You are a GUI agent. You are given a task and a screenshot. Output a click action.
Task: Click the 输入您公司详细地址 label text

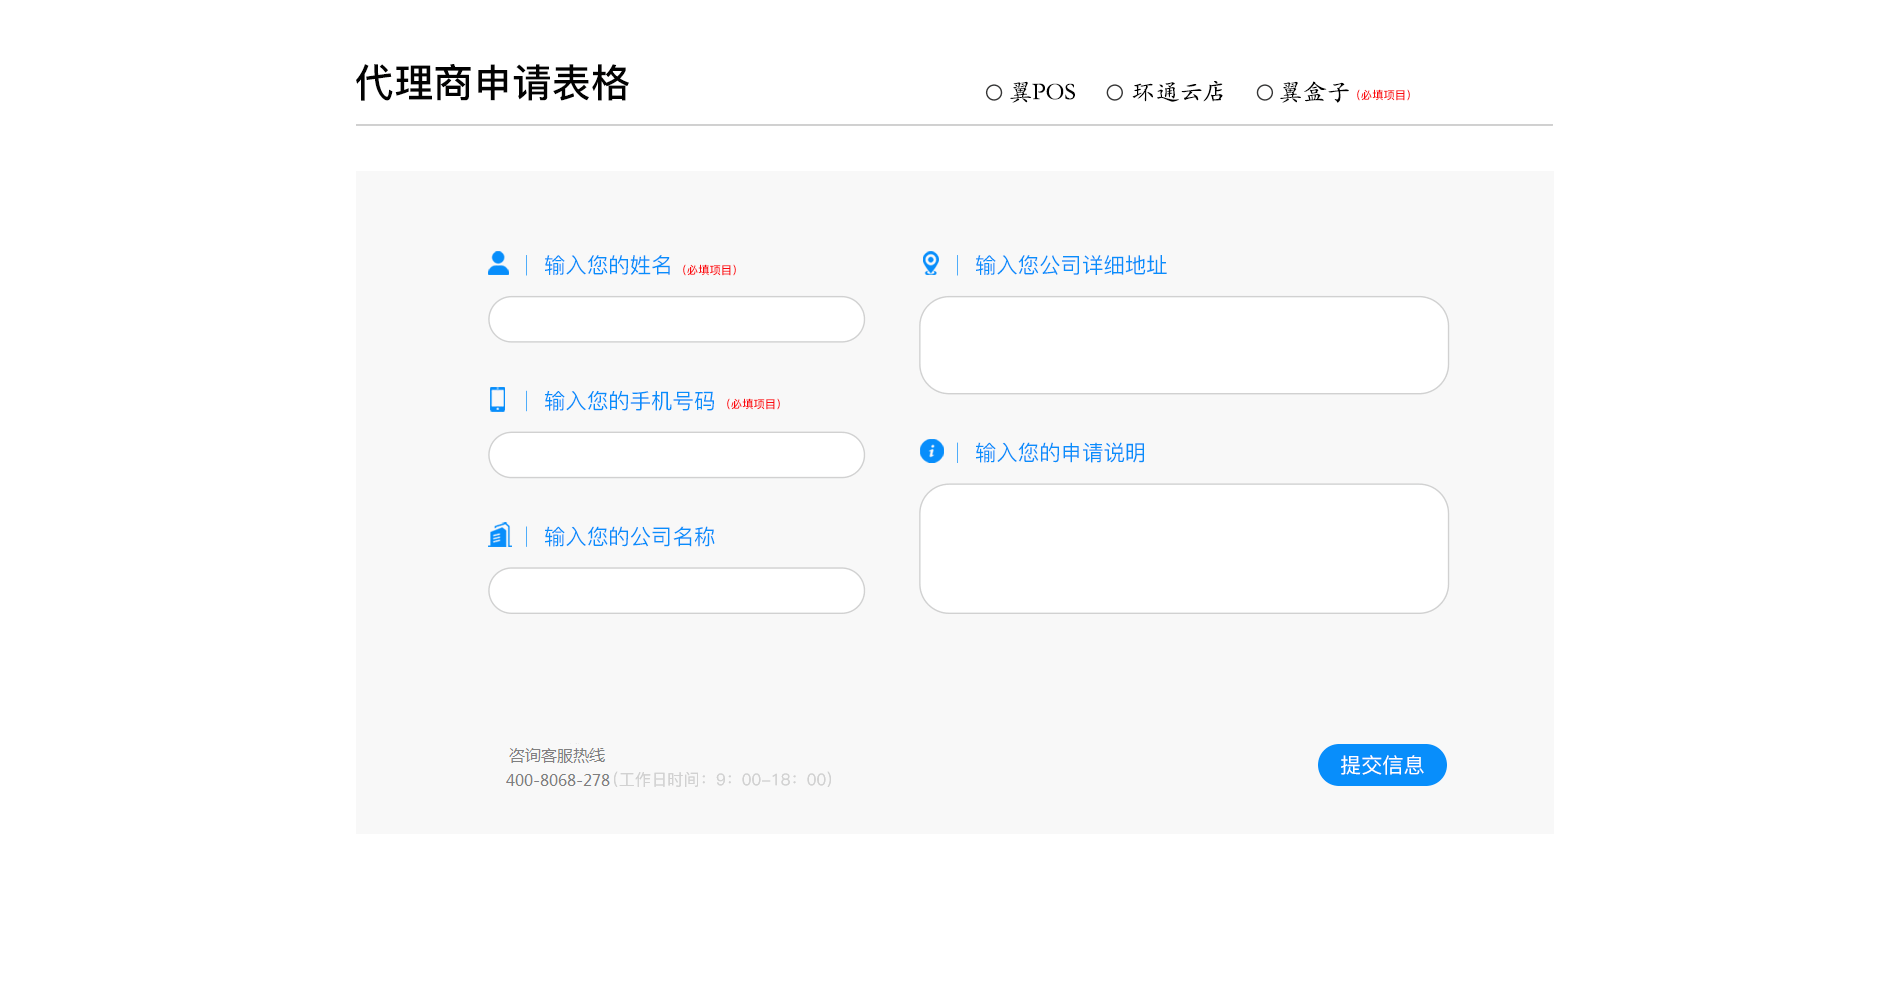tap(1070, 265)
